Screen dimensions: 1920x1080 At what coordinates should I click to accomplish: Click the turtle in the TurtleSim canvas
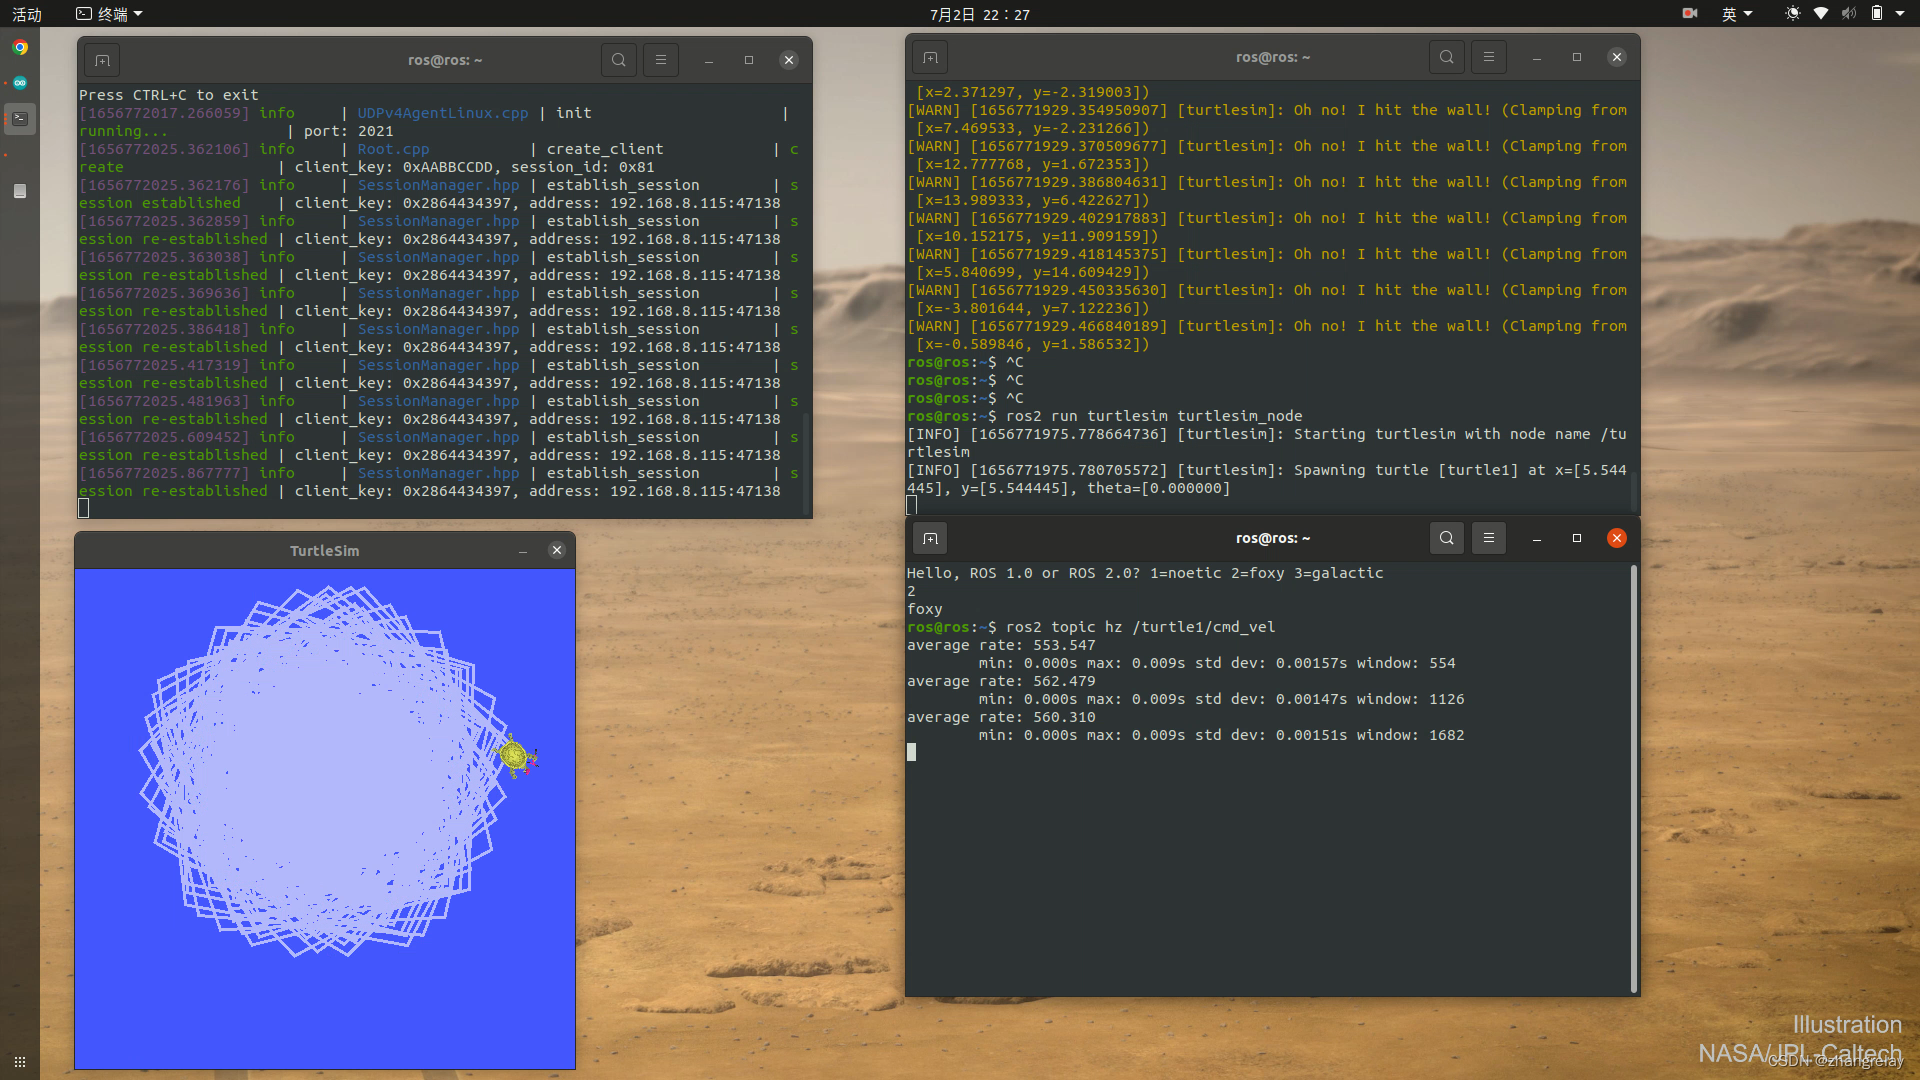516,757
